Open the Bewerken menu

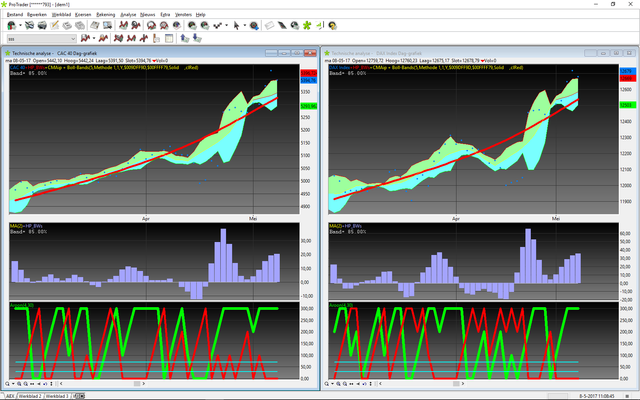click(37, 14)
